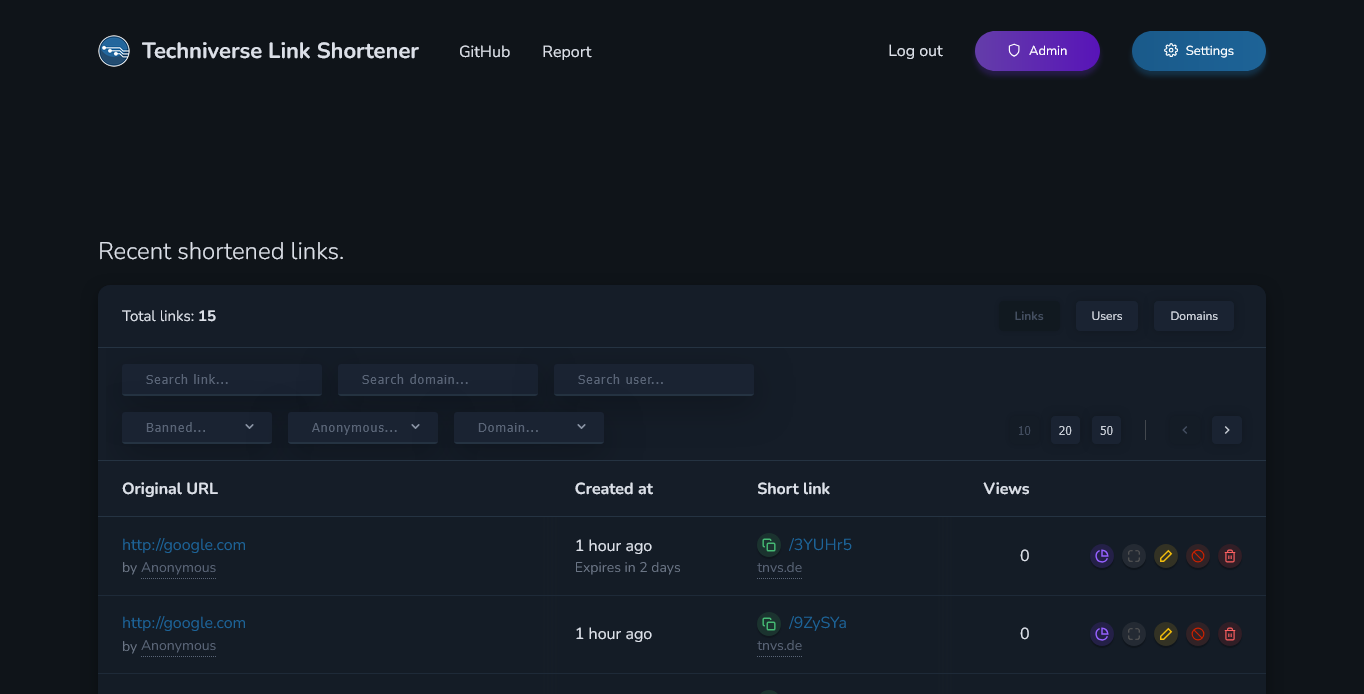This screenshot has width=1364, height=694.
Task: Open second row's http://google.com URL
Action: [184, 623]
